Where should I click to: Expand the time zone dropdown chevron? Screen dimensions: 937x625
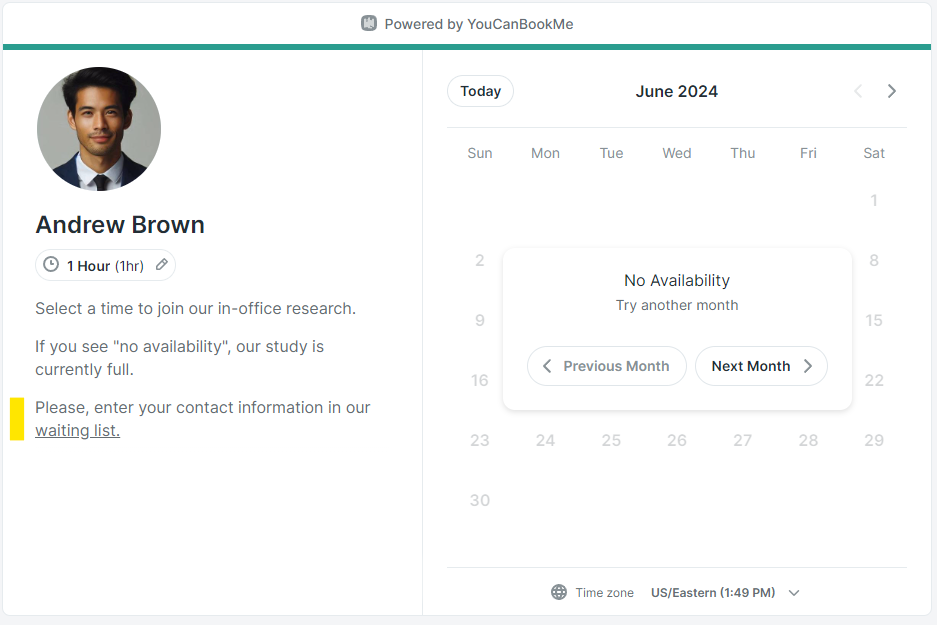794,593
